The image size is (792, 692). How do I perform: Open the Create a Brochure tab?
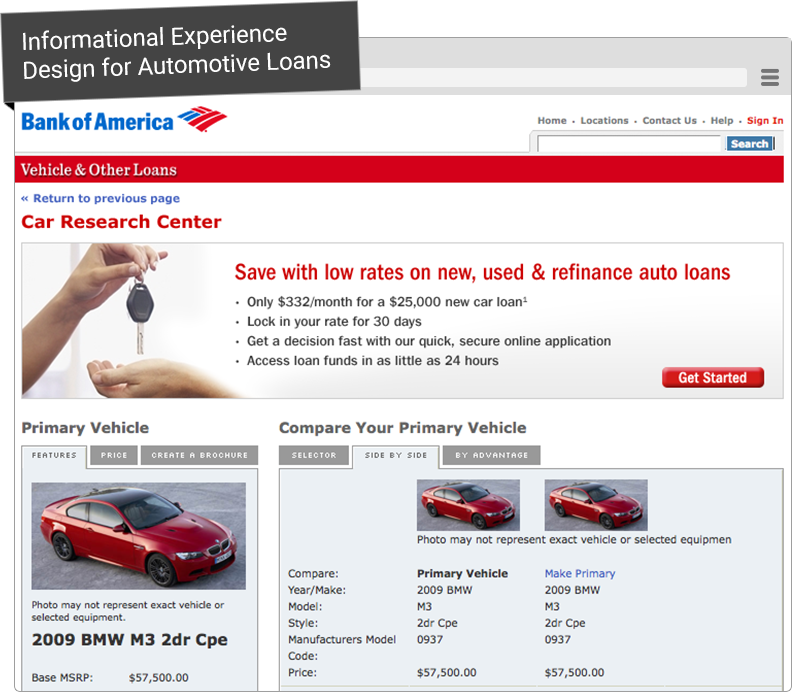pyautogui.click(x=200, y=455)
